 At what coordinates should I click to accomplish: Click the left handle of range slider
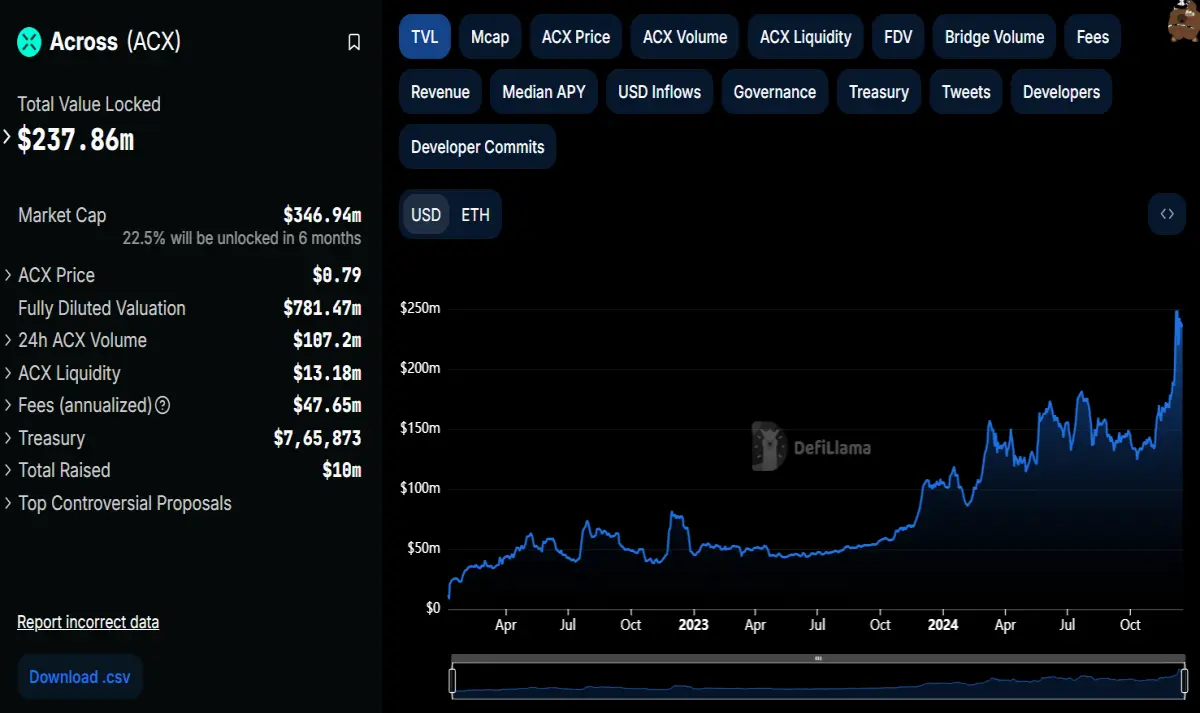pyautogui.click(x=452, y=681)
